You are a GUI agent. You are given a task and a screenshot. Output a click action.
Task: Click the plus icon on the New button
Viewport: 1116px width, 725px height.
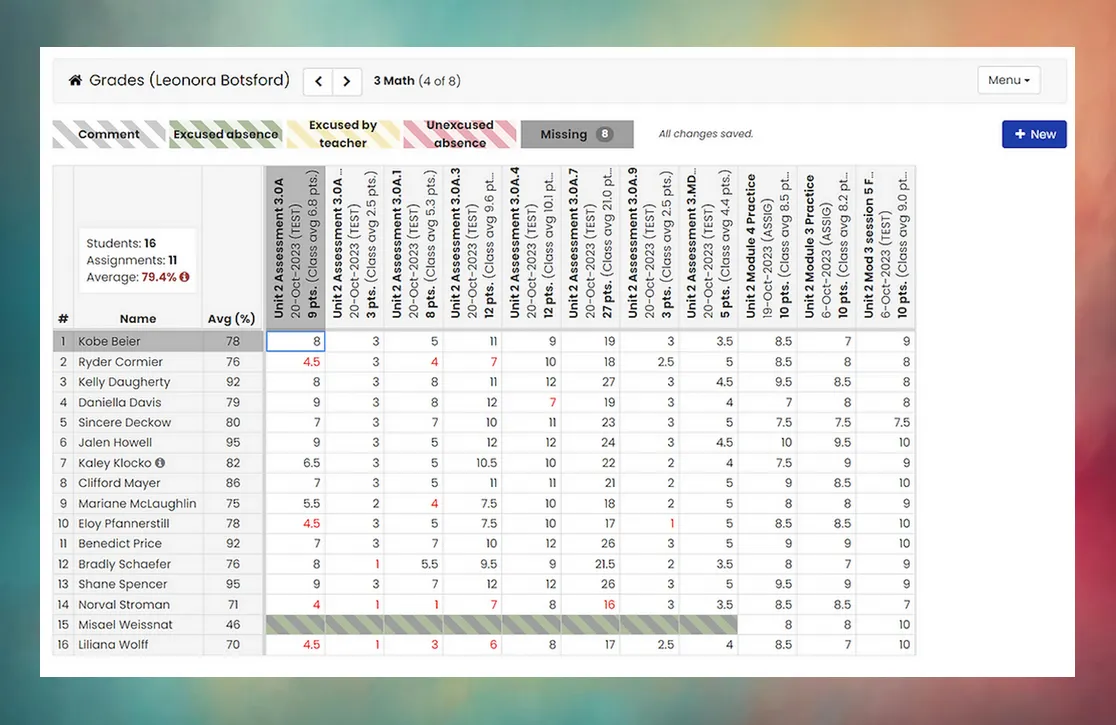click(x=1019, y=133)
